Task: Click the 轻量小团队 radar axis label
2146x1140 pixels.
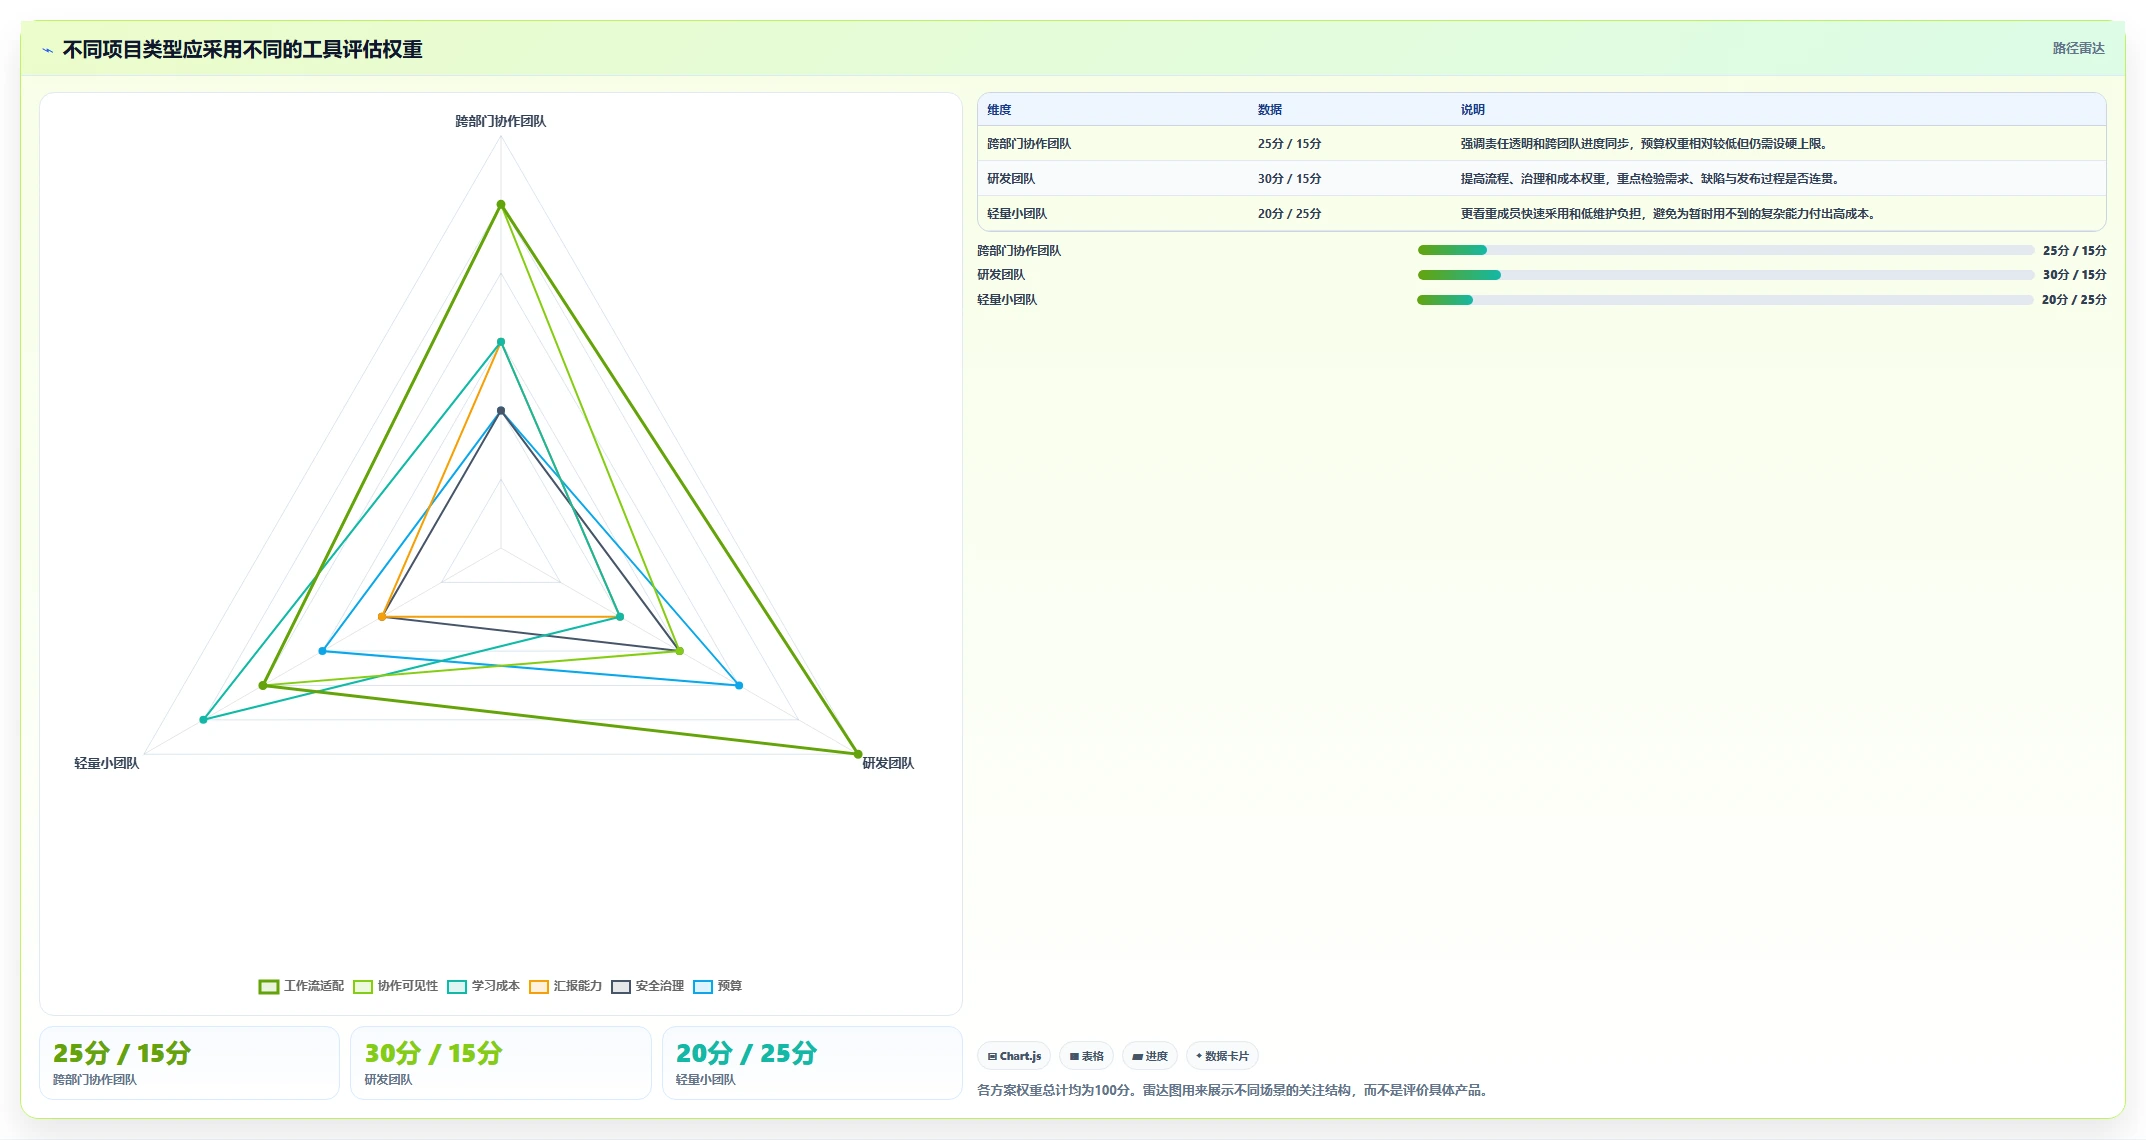Action: point(107,763)
